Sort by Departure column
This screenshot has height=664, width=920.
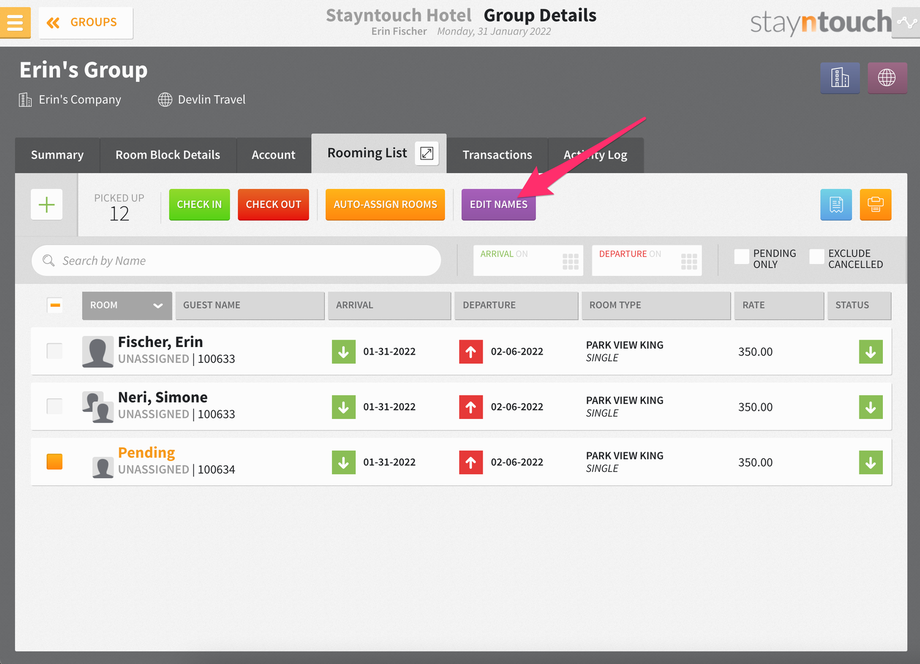pos(516,306)
